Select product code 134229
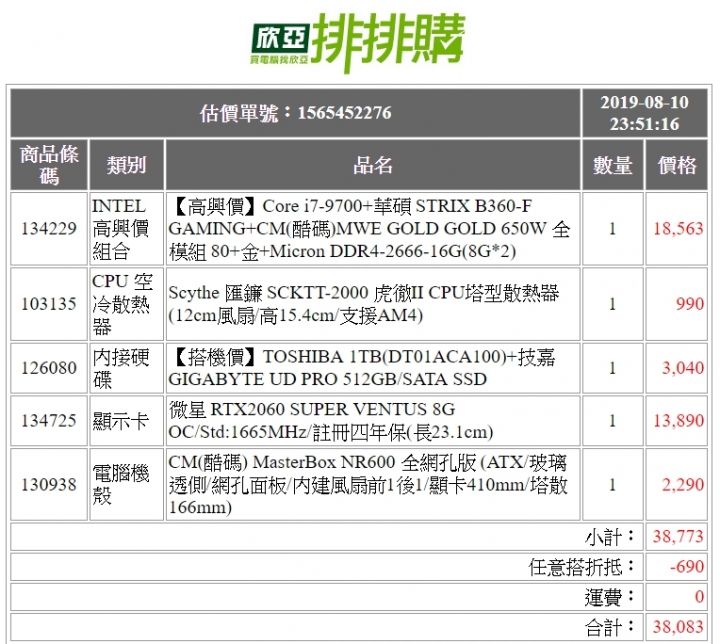This screenshot has height=644, width=720. point(49,228)
